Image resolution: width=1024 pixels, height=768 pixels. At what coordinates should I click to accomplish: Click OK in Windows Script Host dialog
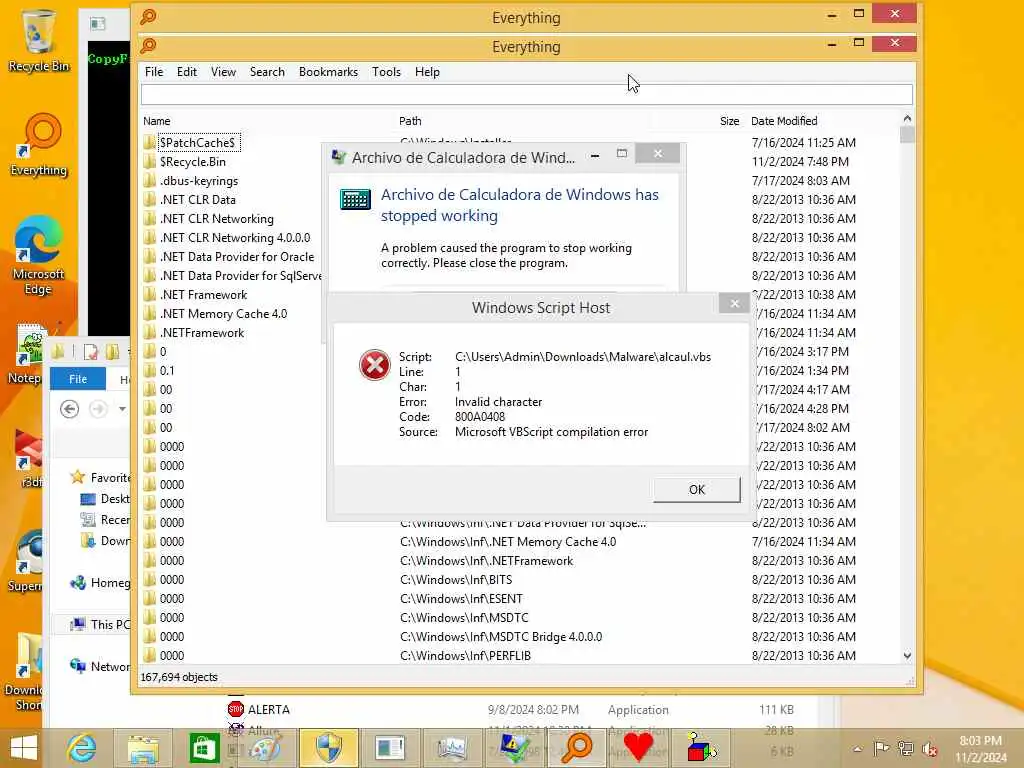point(696,489)
